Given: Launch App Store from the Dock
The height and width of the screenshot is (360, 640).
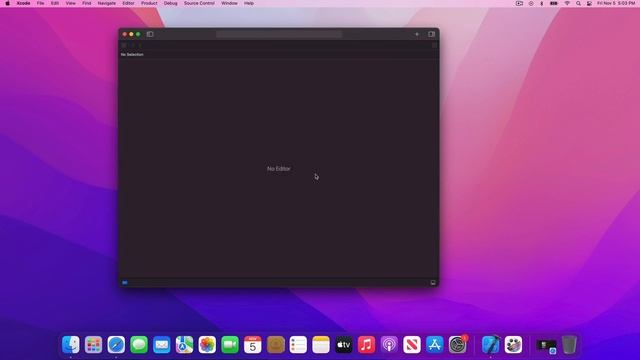Looking at the screenshot, I should 435,345.
